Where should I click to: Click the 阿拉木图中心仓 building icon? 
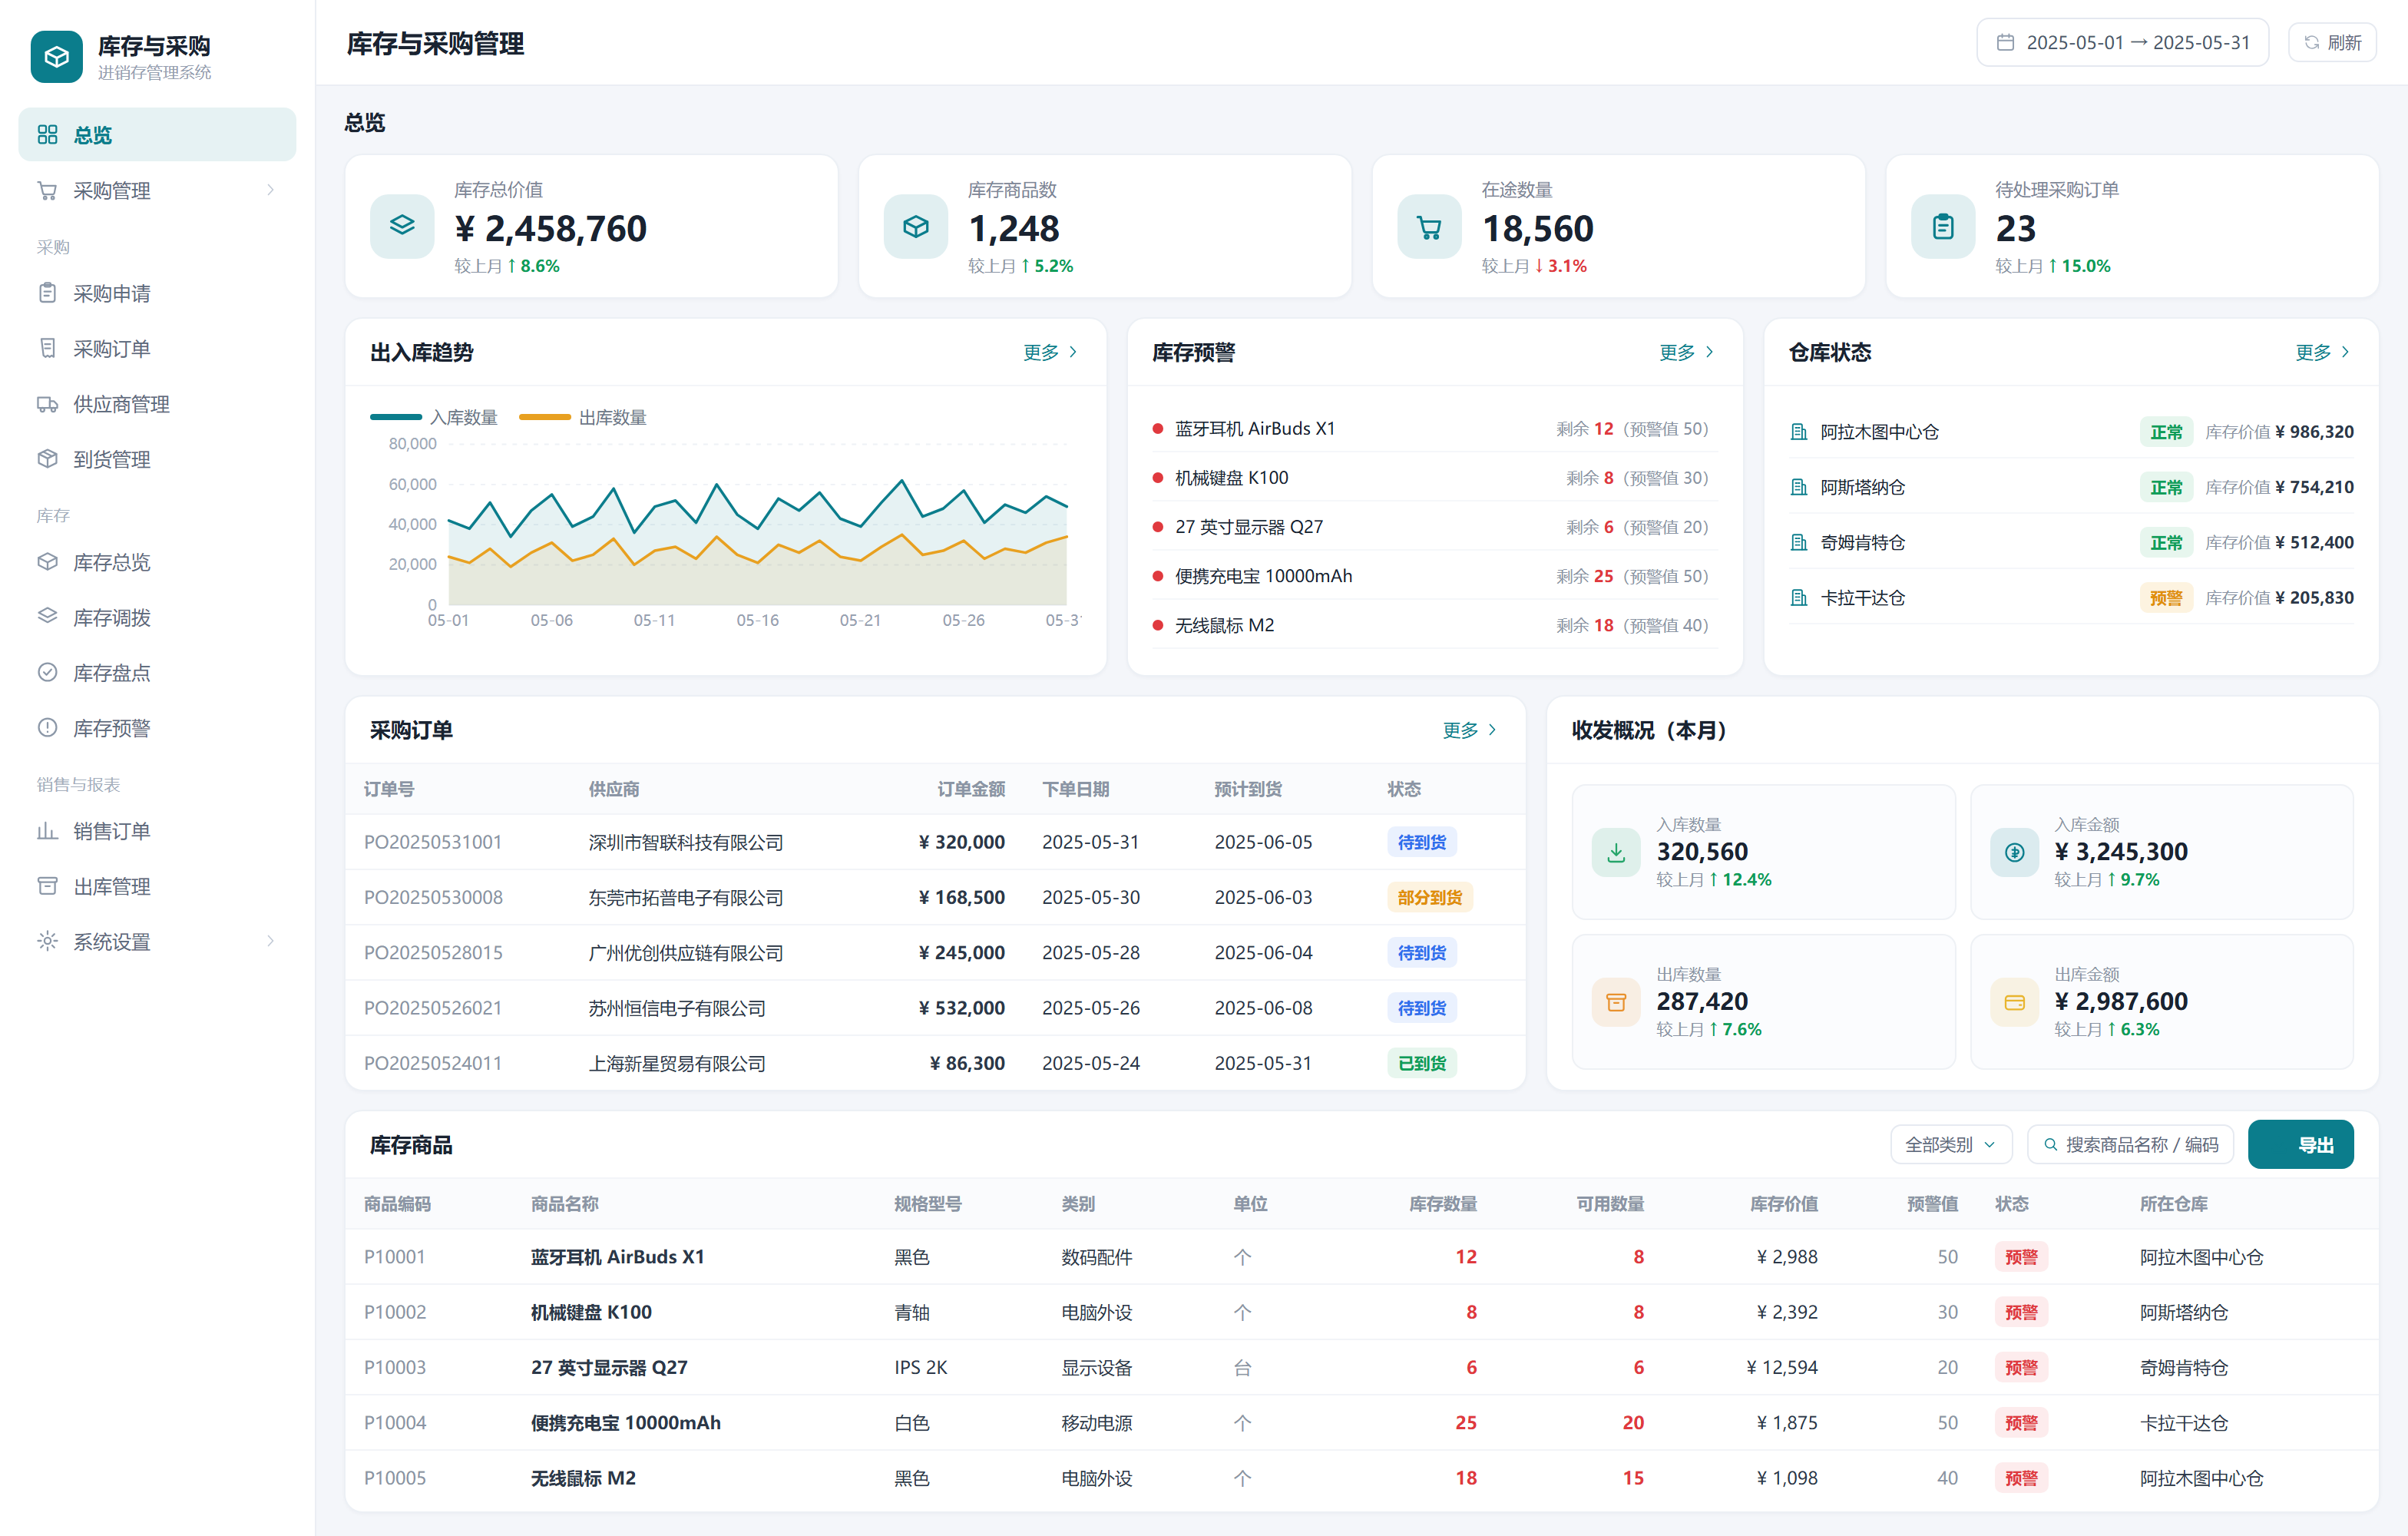coord(1799,432)
